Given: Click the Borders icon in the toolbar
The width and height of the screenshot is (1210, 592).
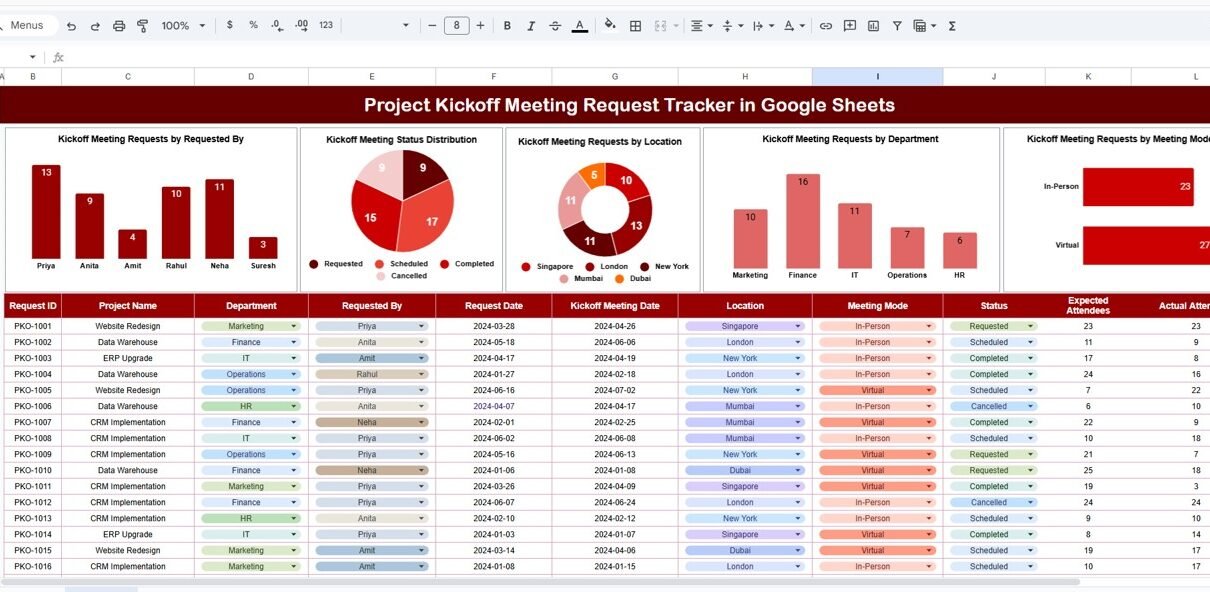Looking at the screenshot, I should [x=635, y=26].
